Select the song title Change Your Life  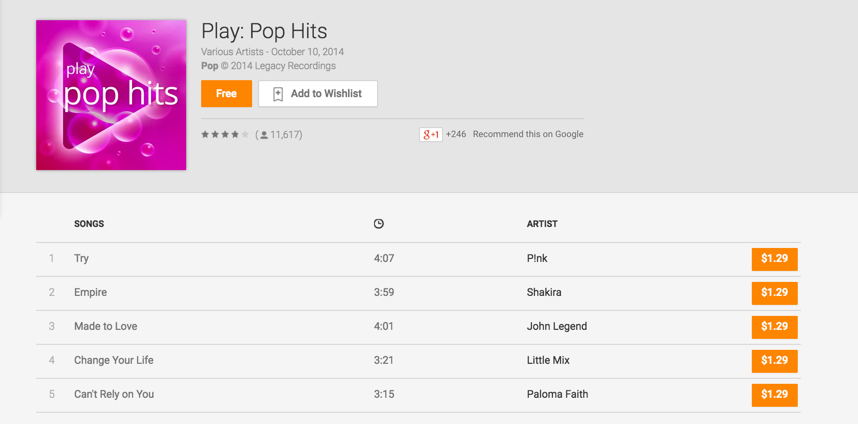tap(114, 360)
